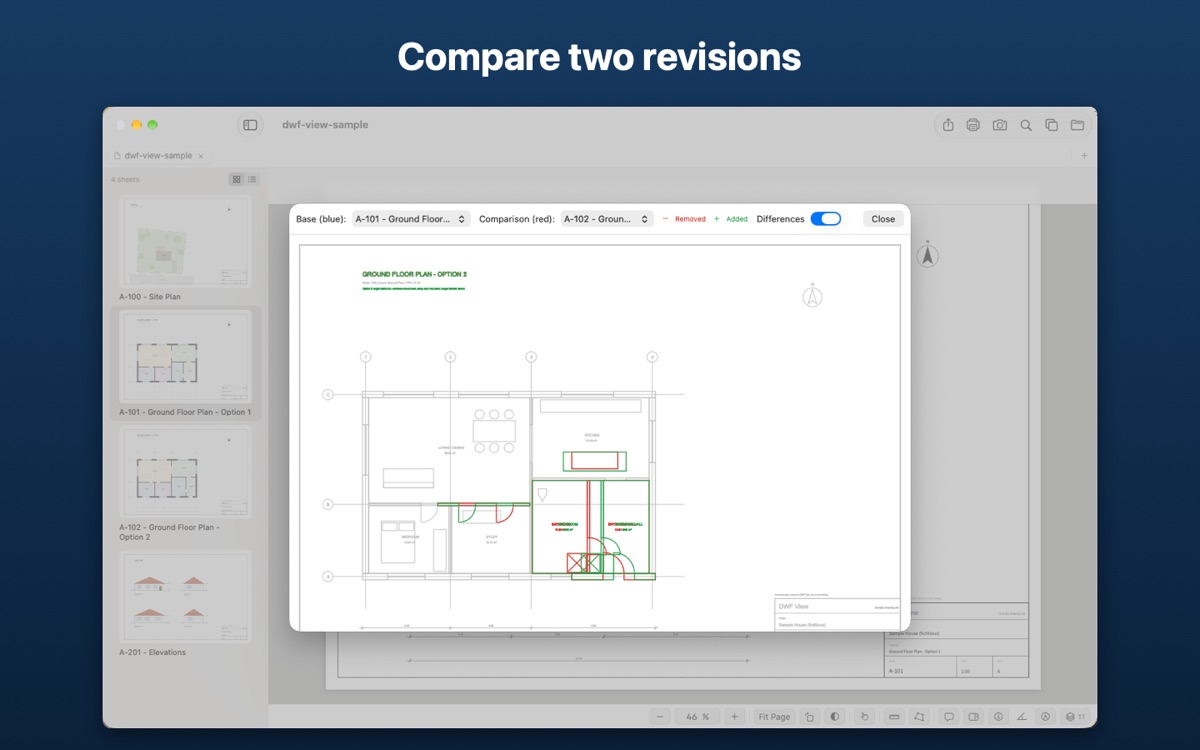This screenshot has height=750, width=1200.
Task: Click the Print icon
Action: (x=973, y=125)
